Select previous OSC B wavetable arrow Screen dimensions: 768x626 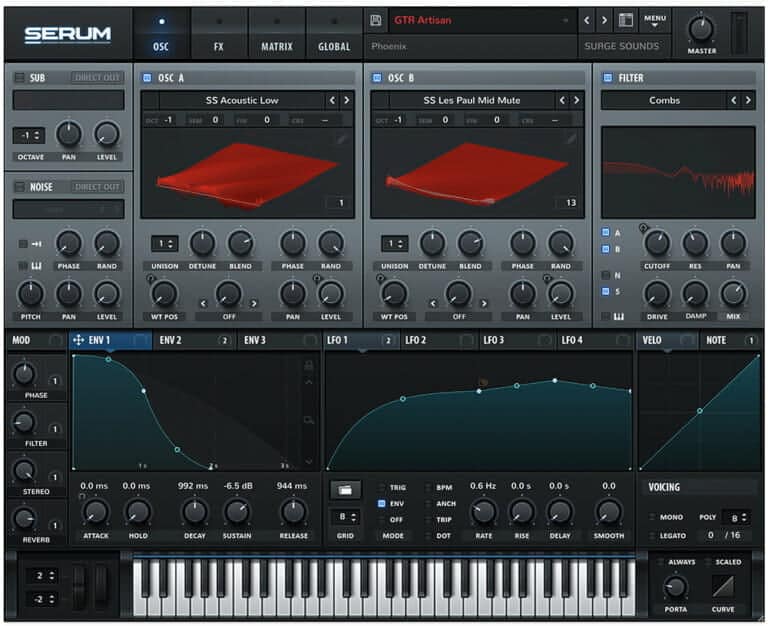(x=562, y=100)
